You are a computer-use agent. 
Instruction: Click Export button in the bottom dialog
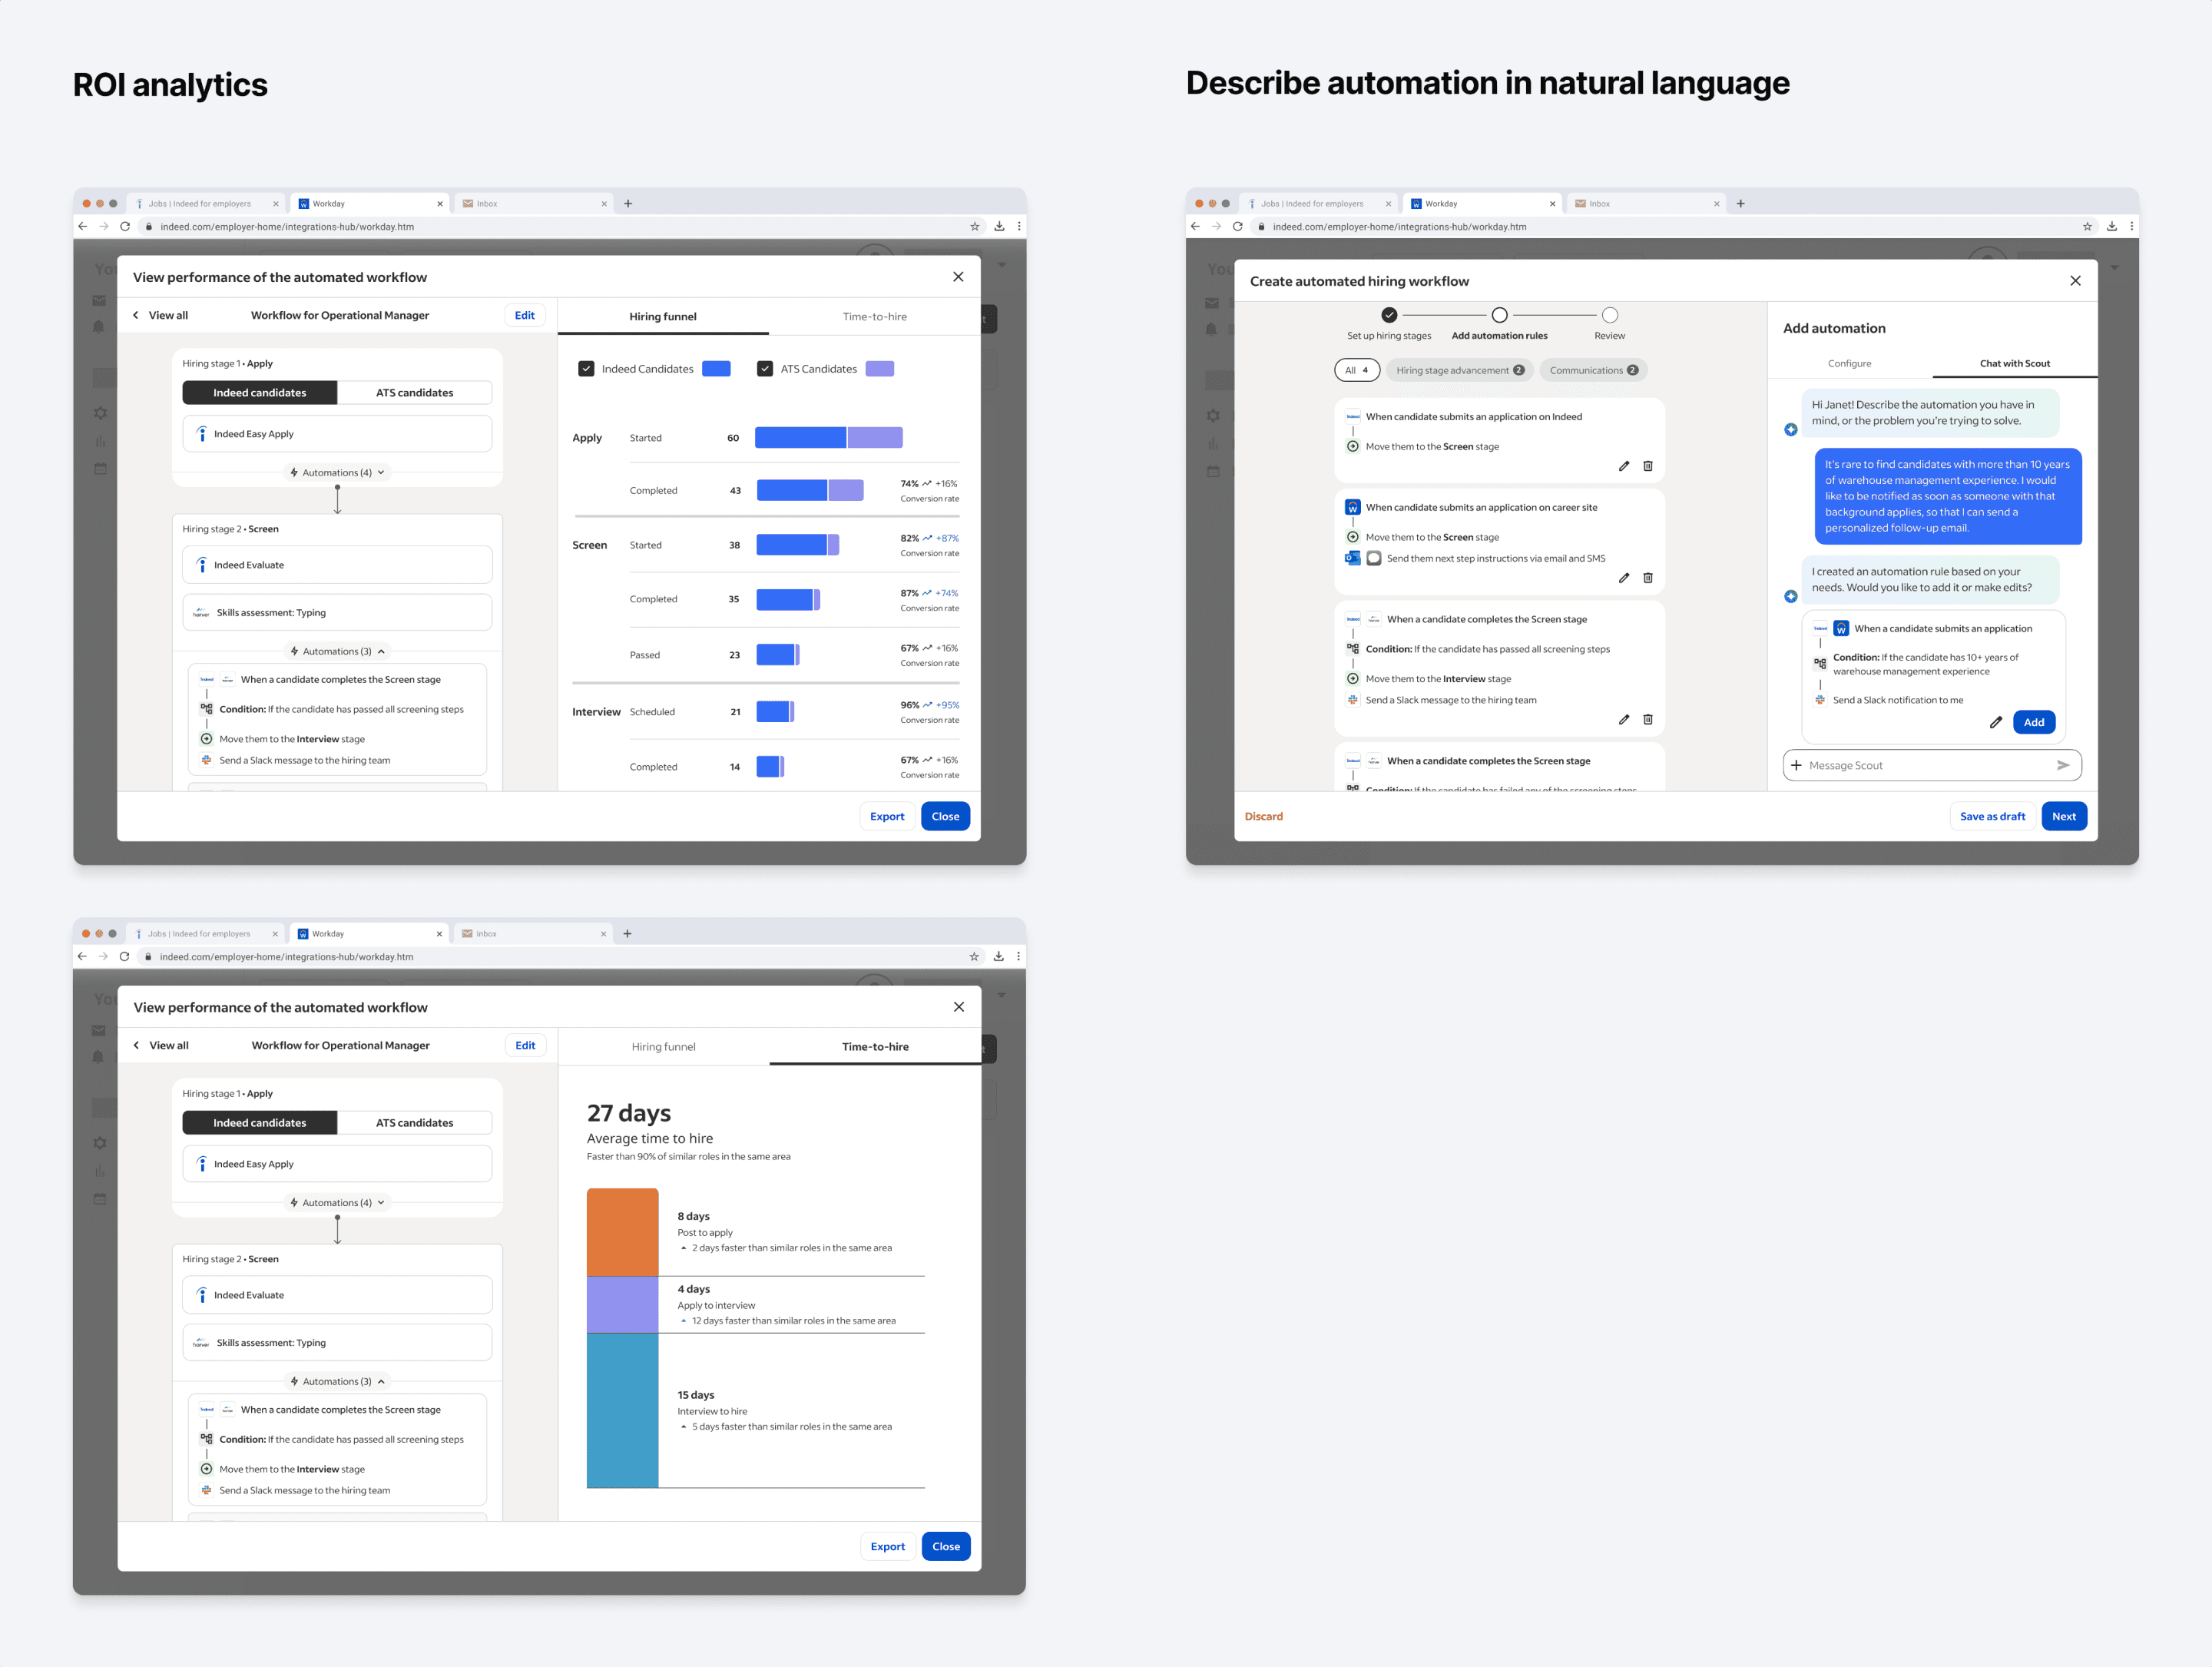pos(887,1546)
